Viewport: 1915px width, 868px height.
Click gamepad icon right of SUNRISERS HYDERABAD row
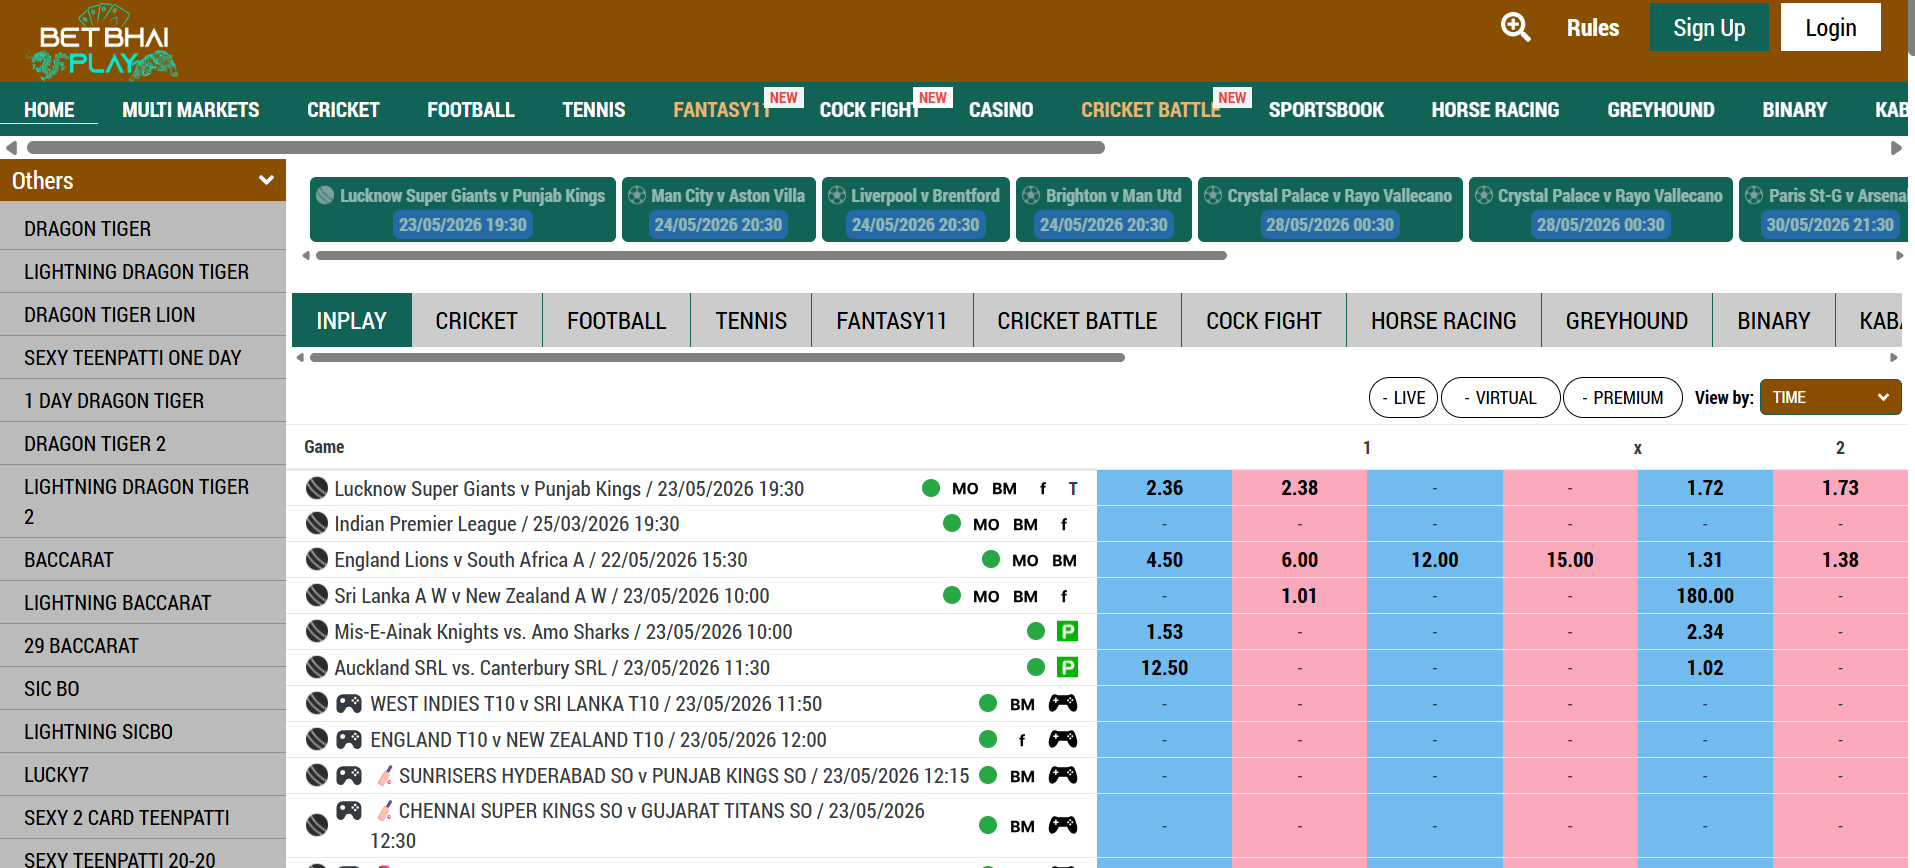(x=1062, y=775)
